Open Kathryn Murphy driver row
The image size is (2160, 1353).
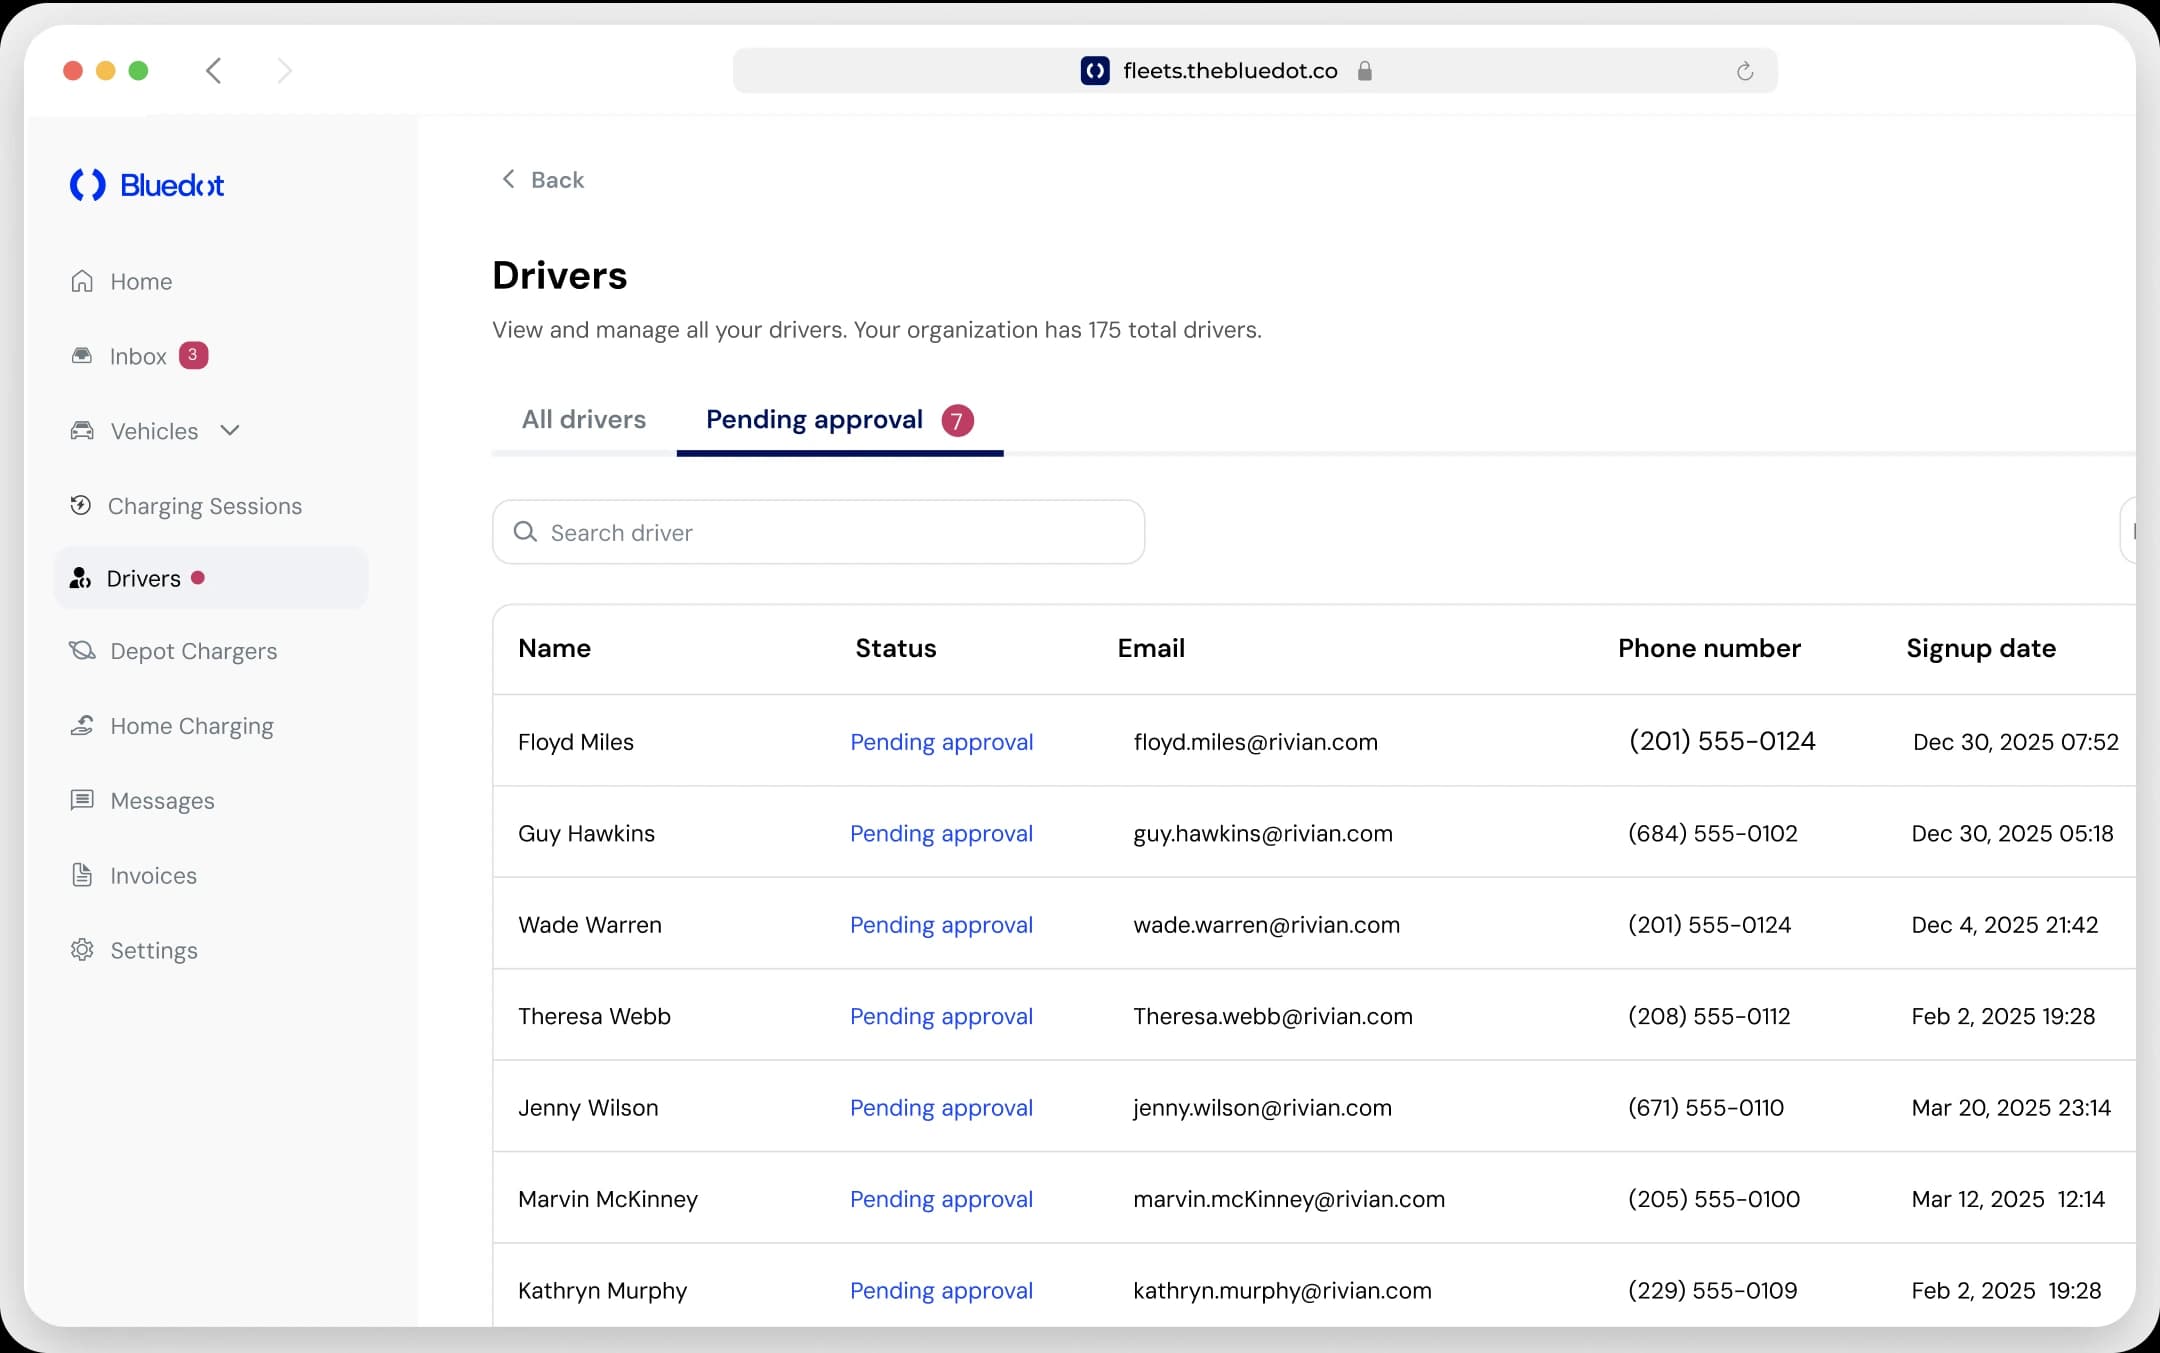[x=1314, y=1287]
